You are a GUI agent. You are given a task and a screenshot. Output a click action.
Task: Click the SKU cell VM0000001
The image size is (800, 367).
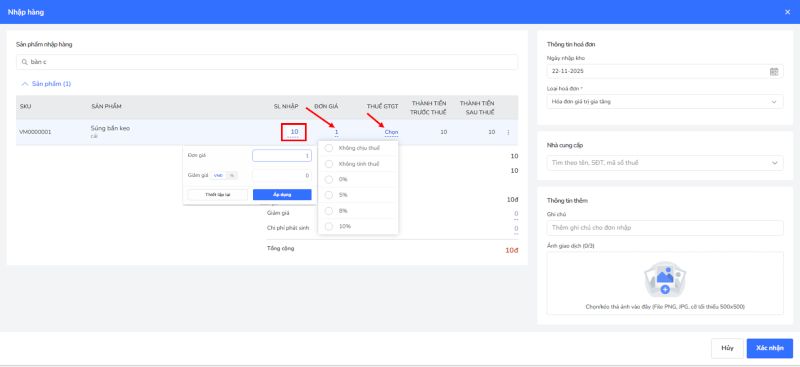[x=35, y=132]
